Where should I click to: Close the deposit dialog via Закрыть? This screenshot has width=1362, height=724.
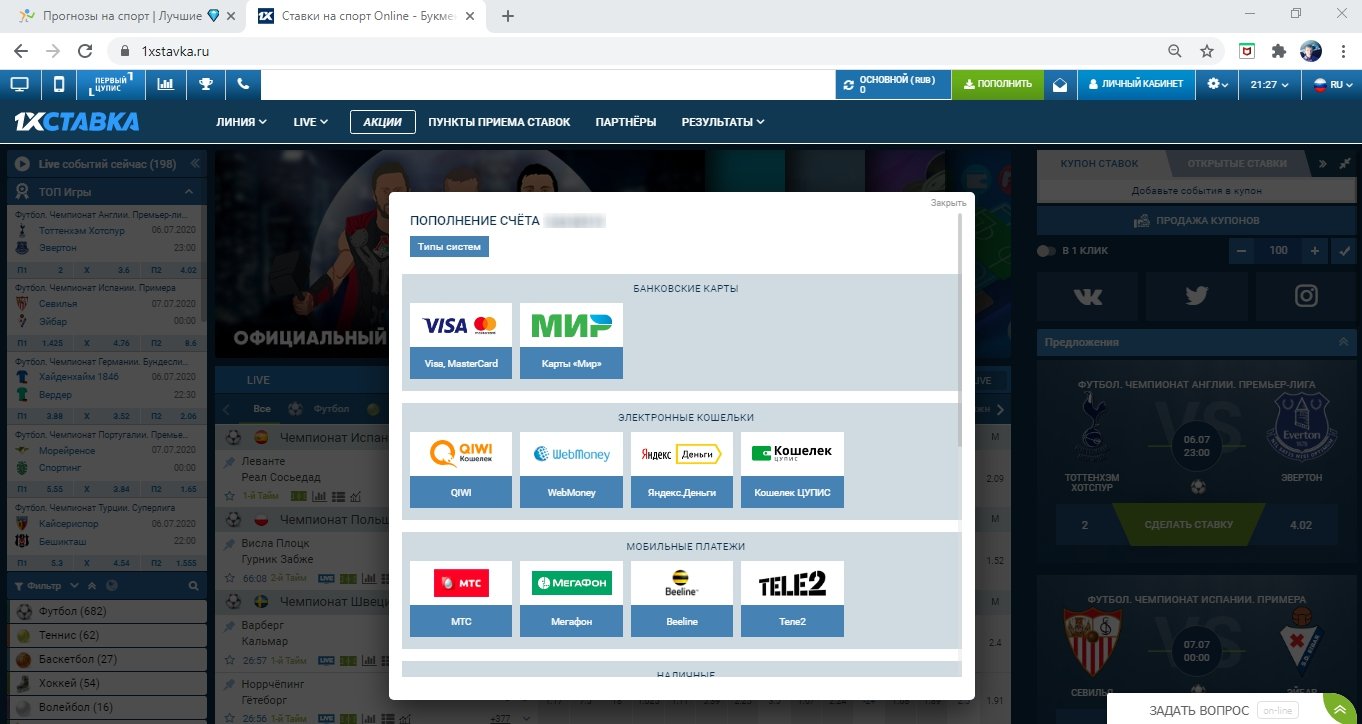click(x=948, y=203)
